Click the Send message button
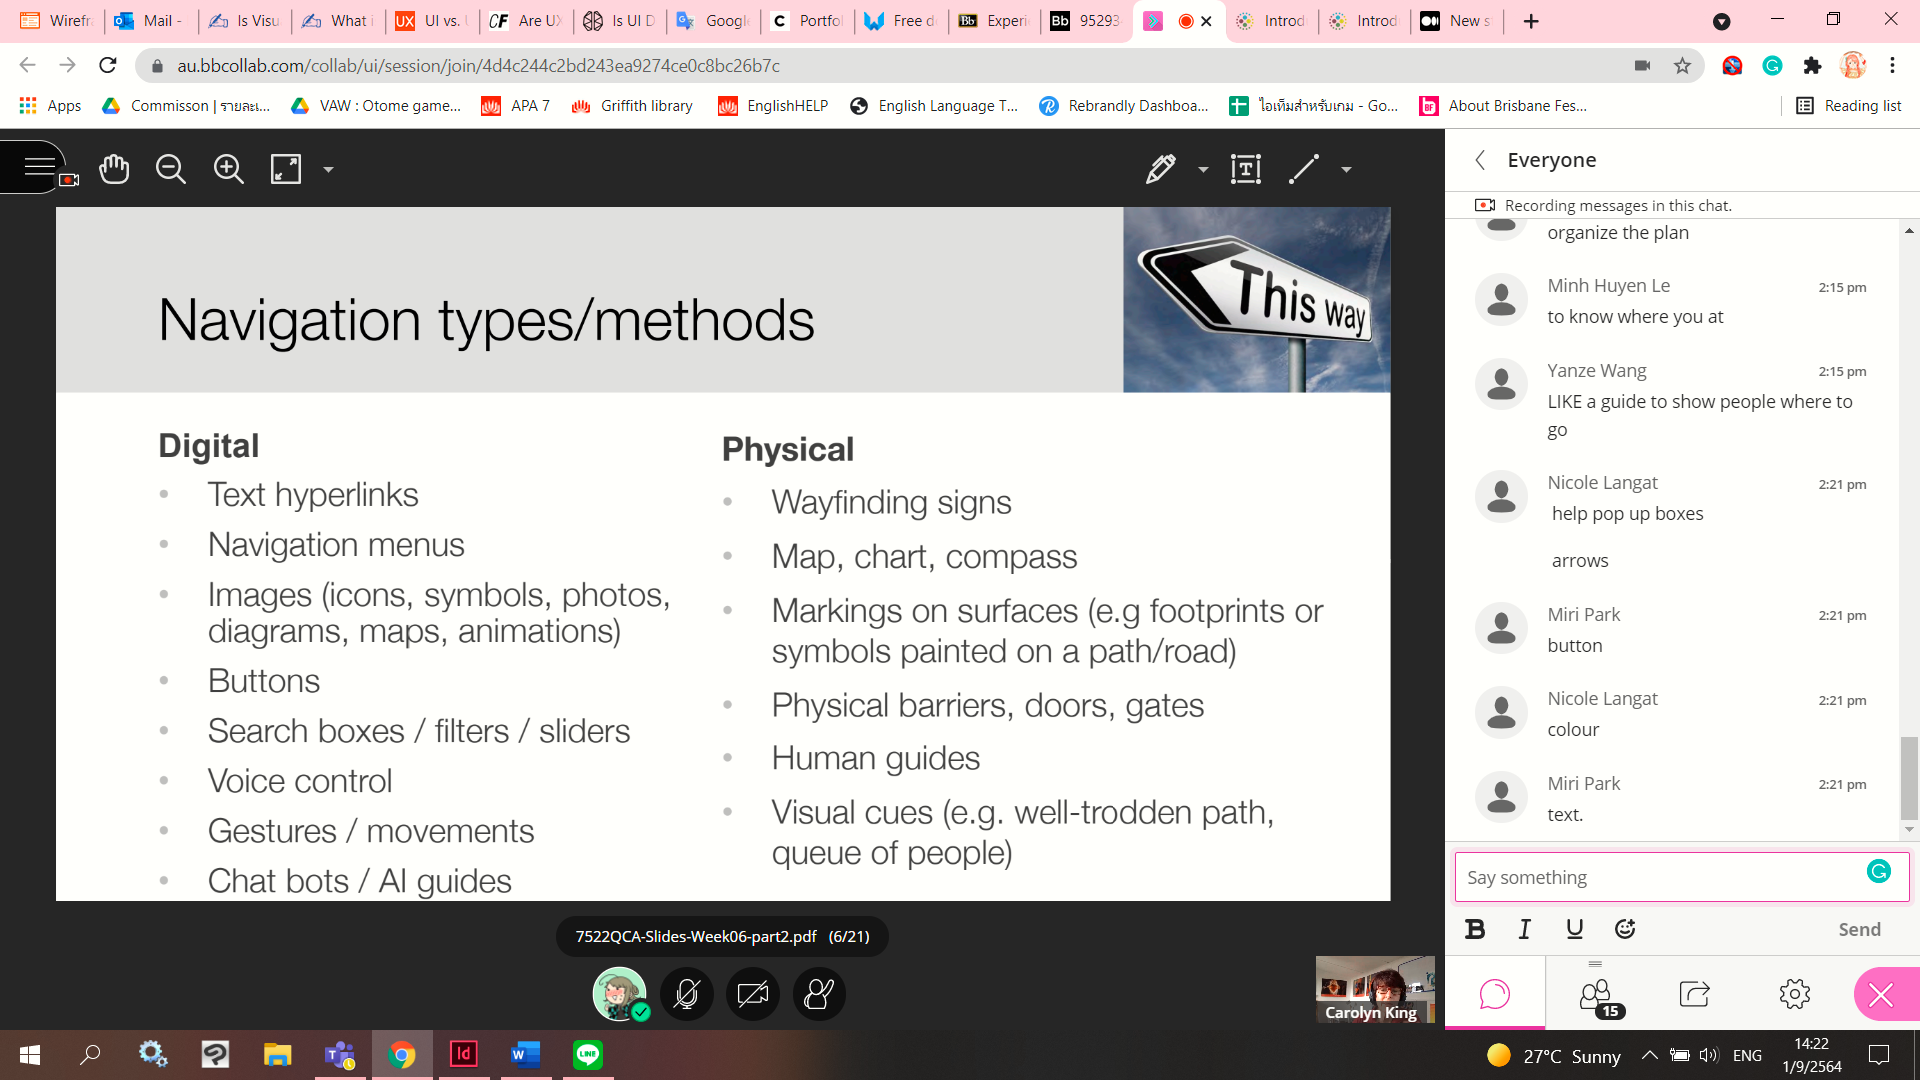 point(1859,929)
